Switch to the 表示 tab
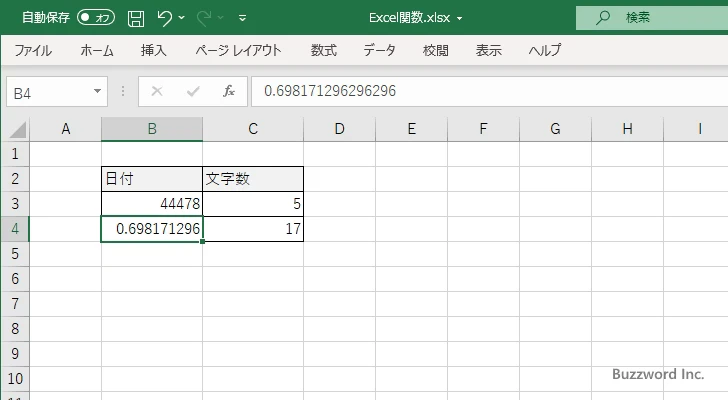 [x=488, y=50]
